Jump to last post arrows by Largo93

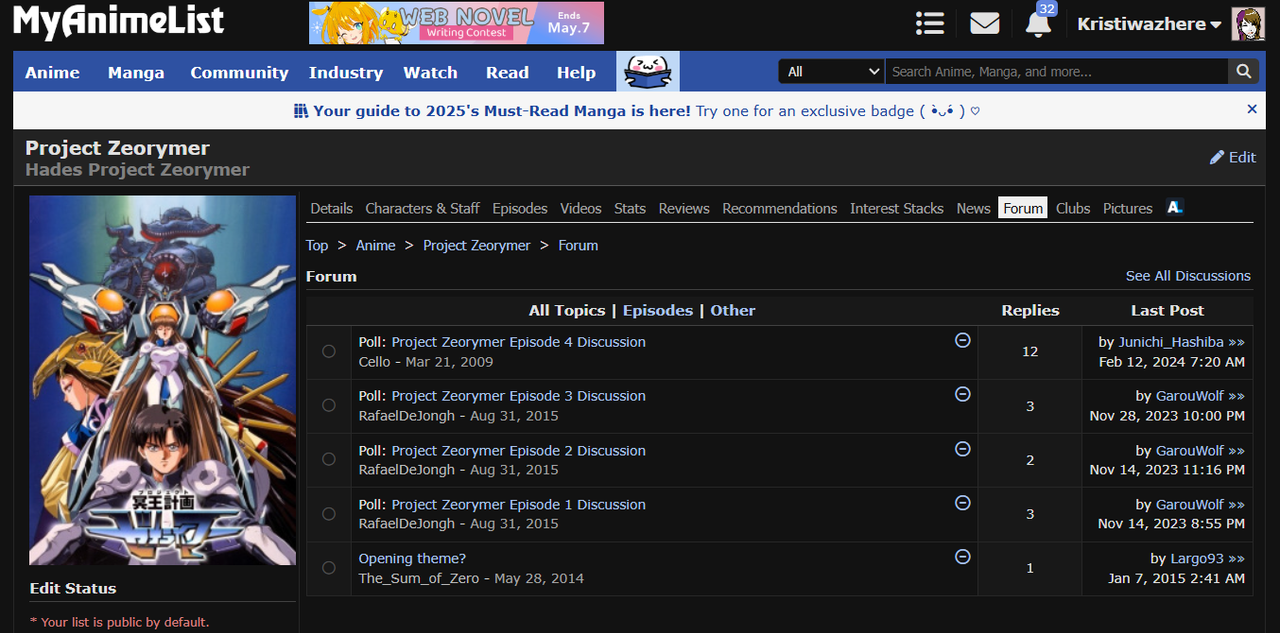click(1237, 559)
